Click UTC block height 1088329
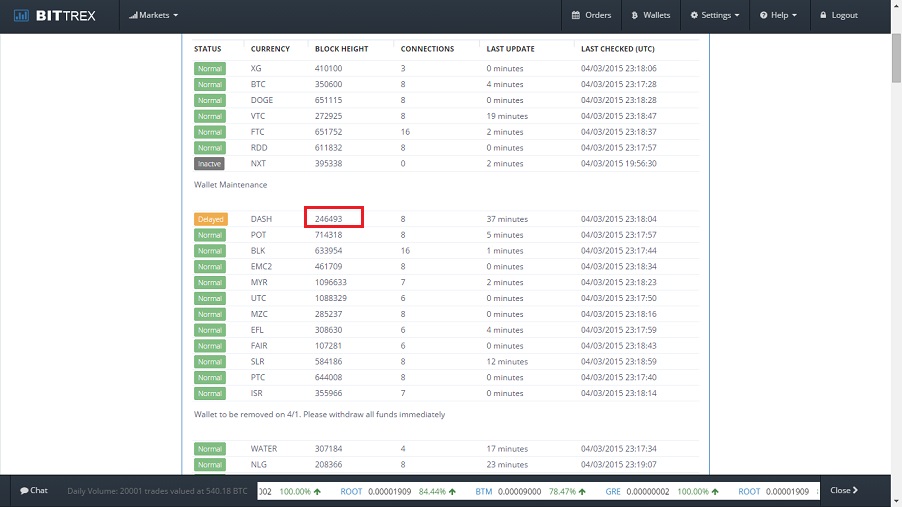The width and height of the screenshot is (902, 507). 330,298
